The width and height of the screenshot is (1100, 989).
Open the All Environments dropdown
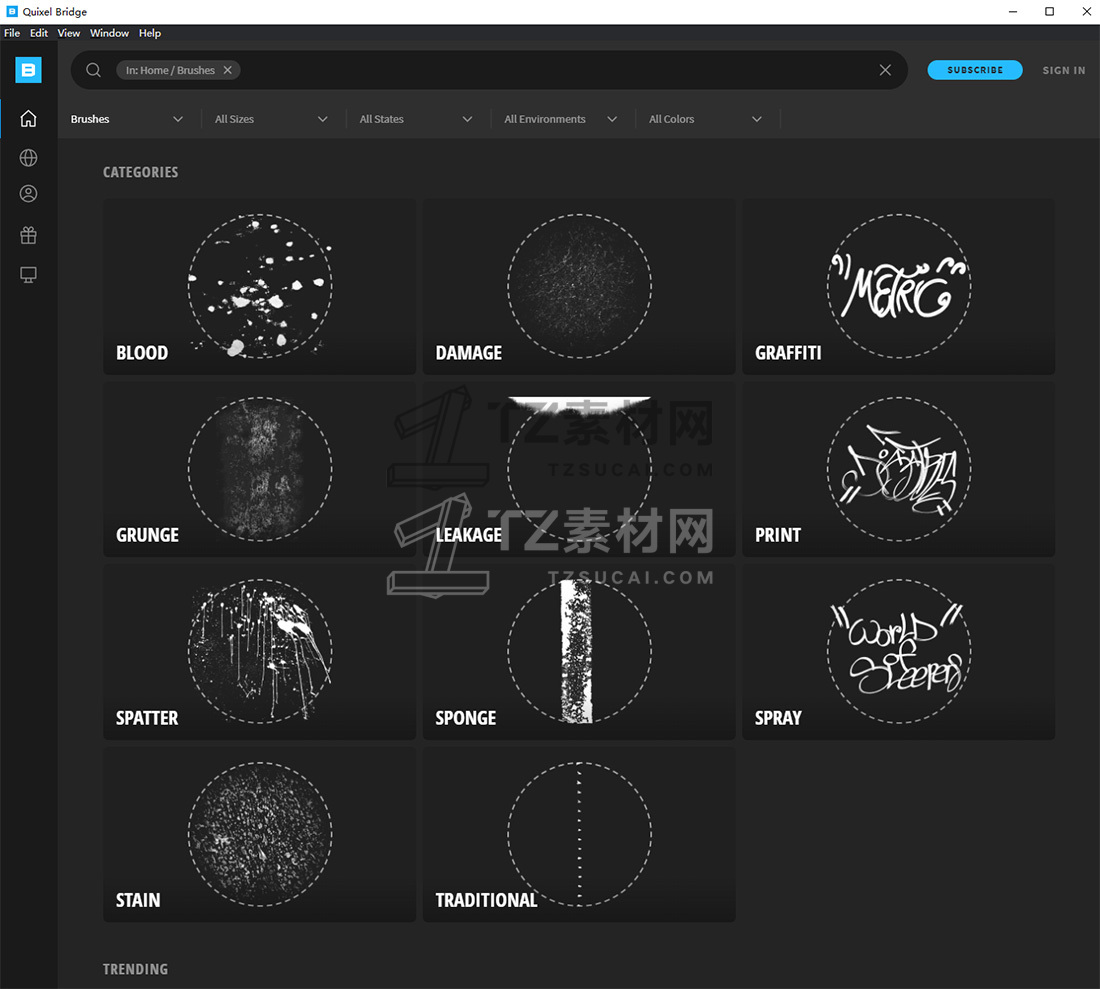[x=561, y=119]
